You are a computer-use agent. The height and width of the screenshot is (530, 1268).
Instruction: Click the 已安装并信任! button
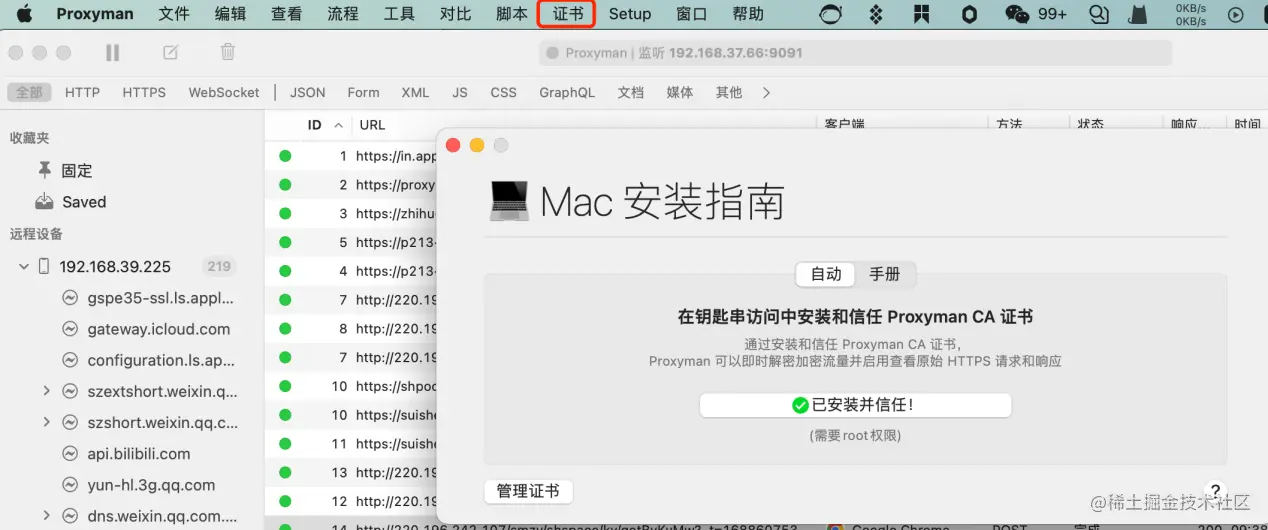855,405
